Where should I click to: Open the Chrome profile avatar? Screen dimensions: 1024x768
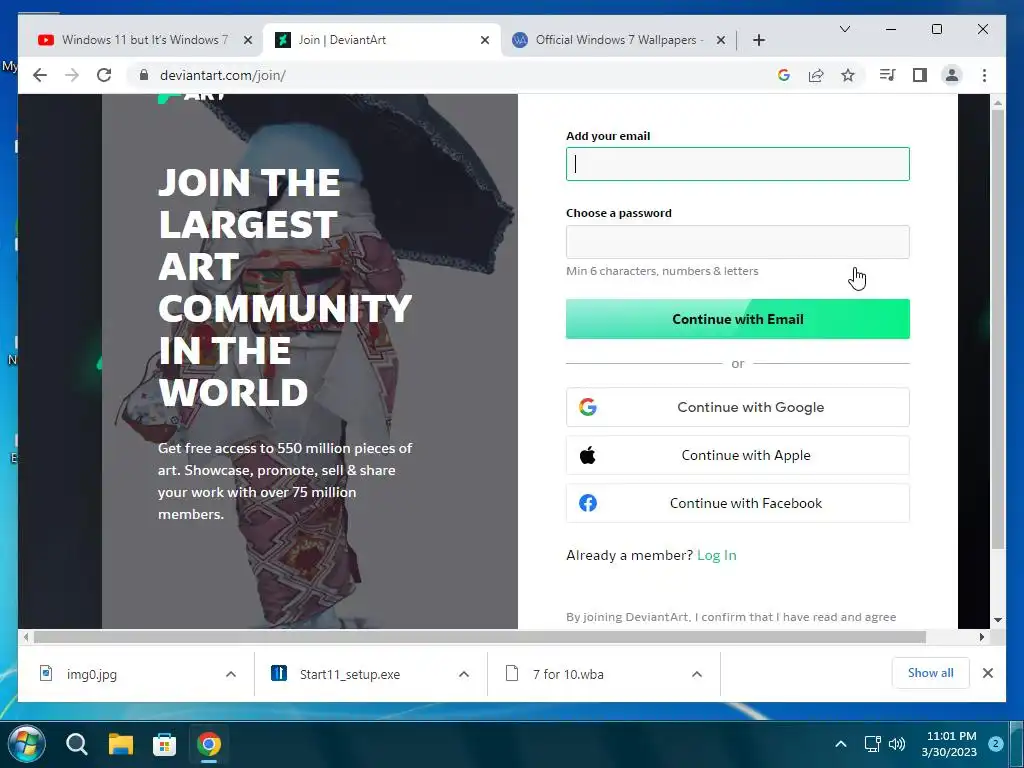(x=952, y=75)
